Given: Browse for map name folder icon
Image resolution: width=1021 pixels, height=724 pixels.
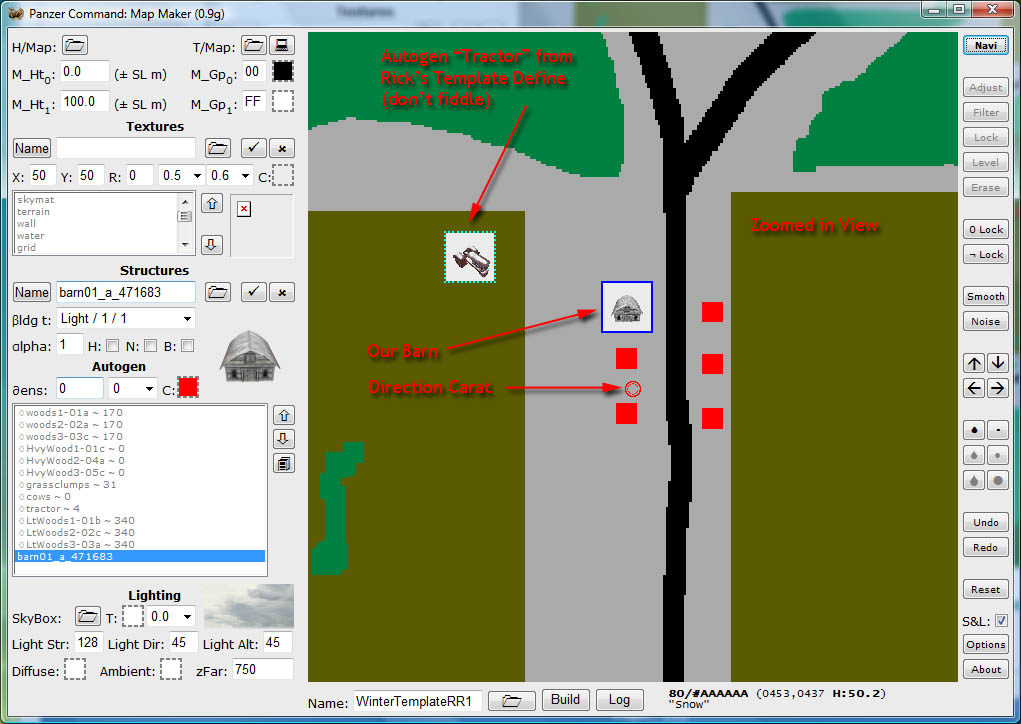Looking at the screenshot, I should 511,701.
